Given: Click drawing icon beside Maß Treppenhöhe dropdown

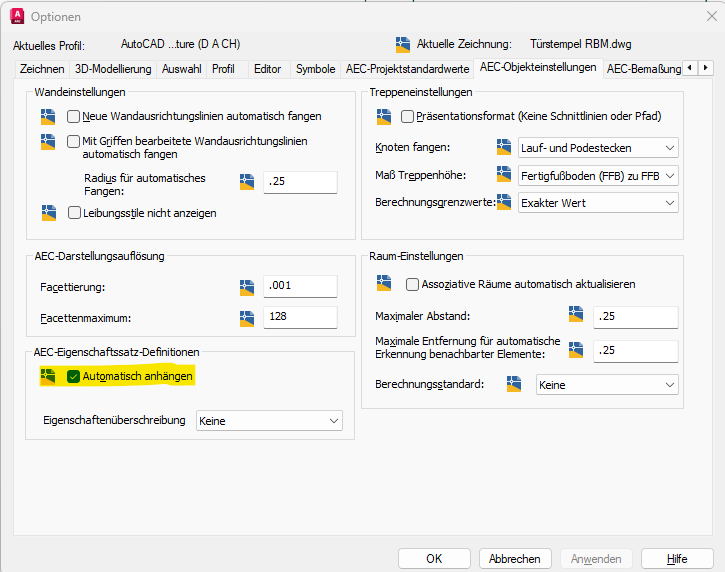Looking at the screenshot, I should click(504, 175).
